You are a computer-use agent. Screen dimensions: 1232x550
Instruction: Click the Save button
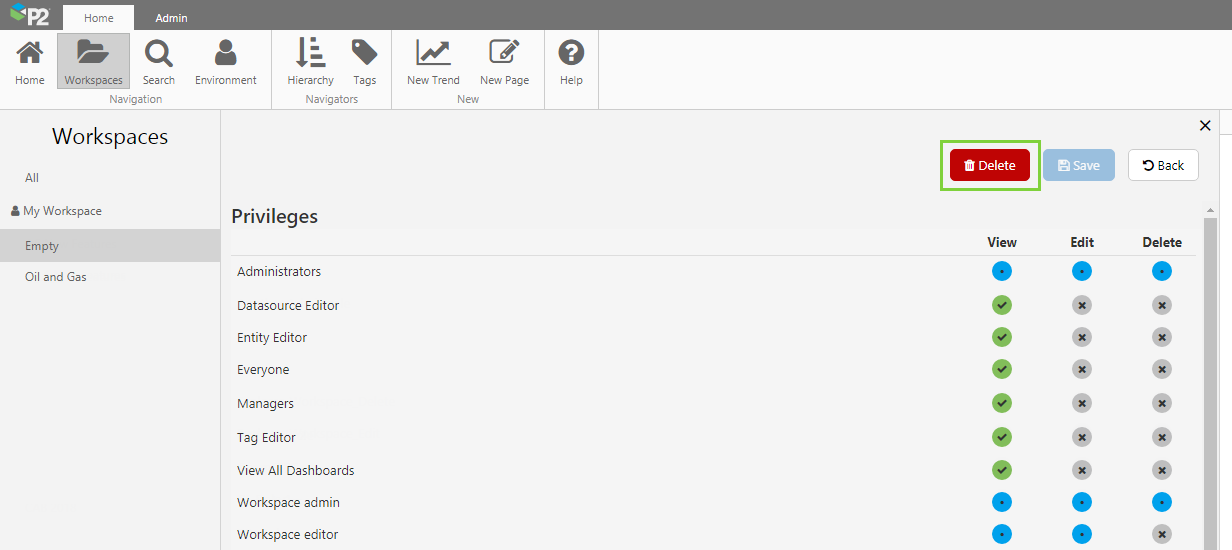pyautogui.click(x=1079, y=165)
